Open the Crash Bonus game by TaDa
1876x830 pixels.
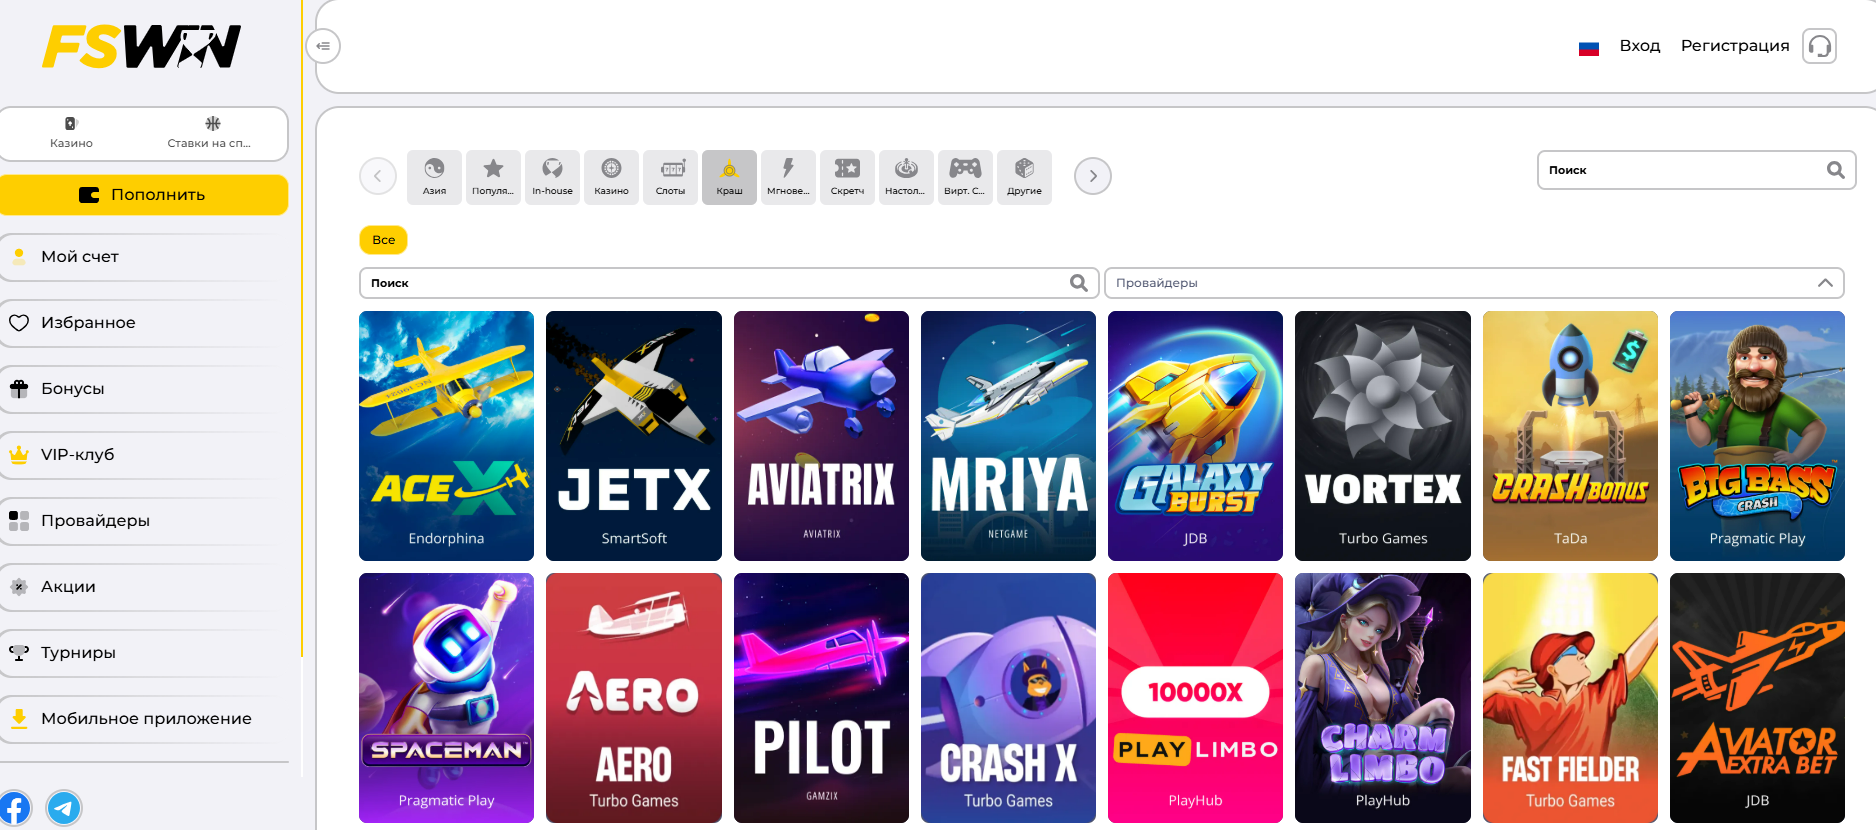tap(1570, 436)
